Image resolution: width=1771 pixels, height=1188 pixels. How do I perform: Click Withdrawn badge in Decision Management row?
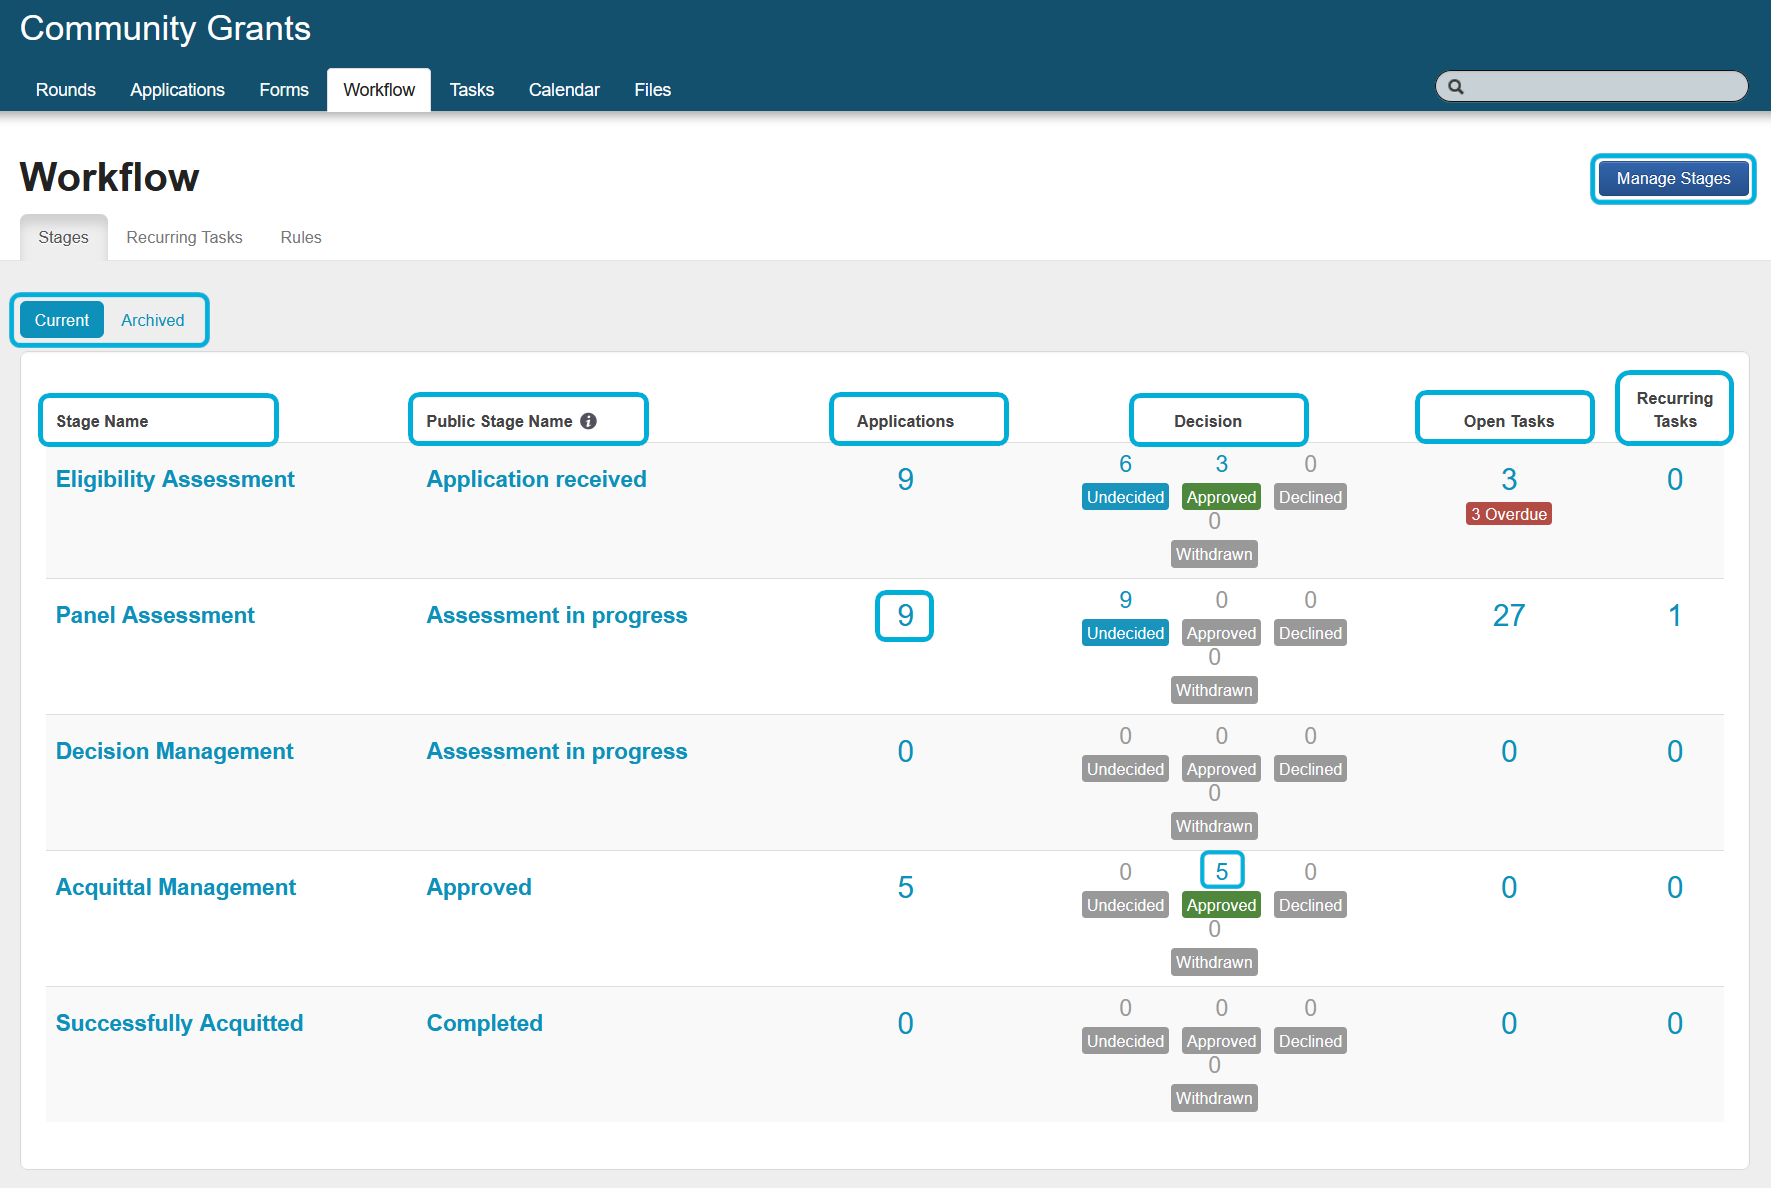1214,826
